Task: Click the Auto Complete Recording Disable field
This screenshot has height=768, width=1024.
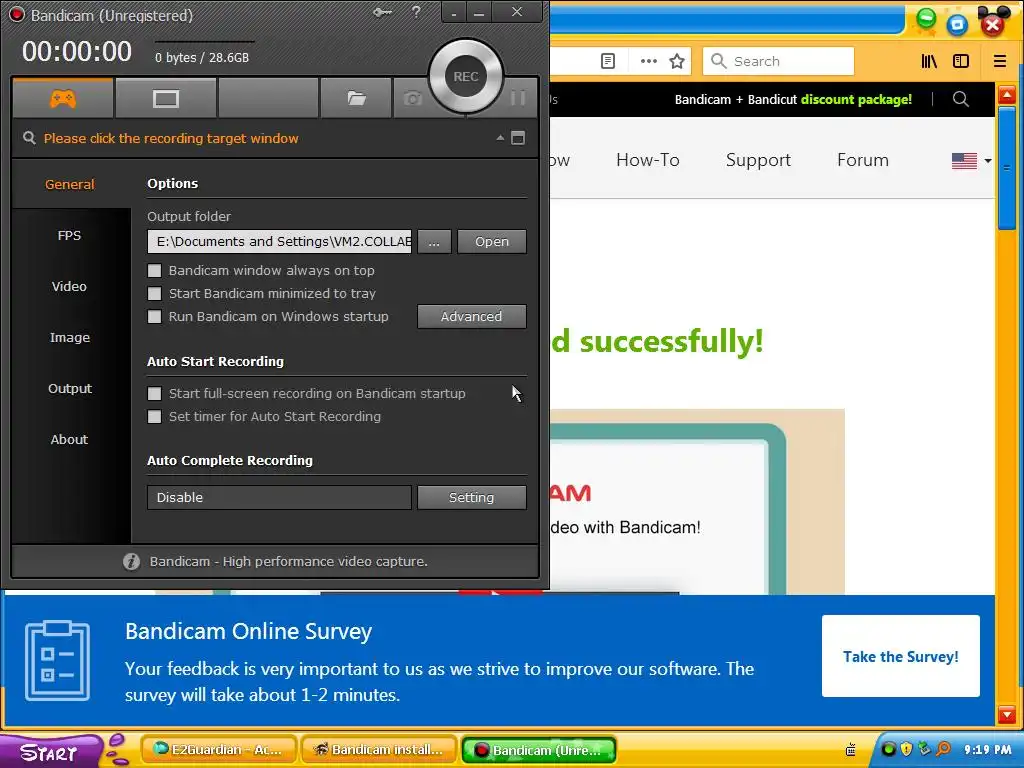Action: coord(280,498)
